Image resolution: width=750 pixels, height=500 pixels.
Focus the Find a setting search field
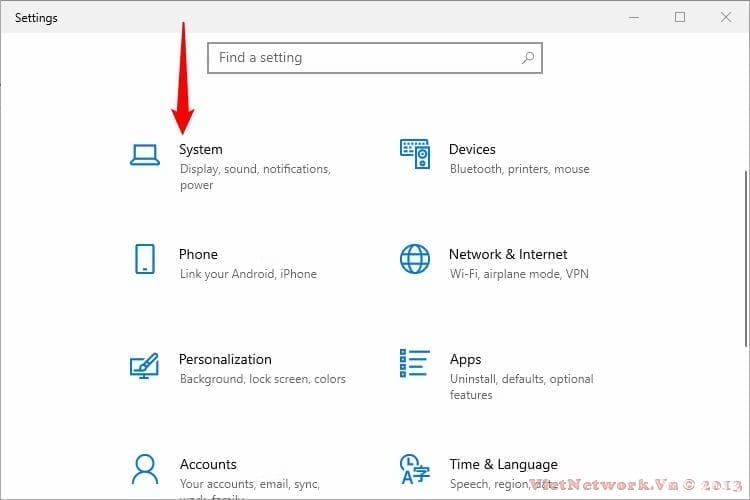[x=365, y=58]
